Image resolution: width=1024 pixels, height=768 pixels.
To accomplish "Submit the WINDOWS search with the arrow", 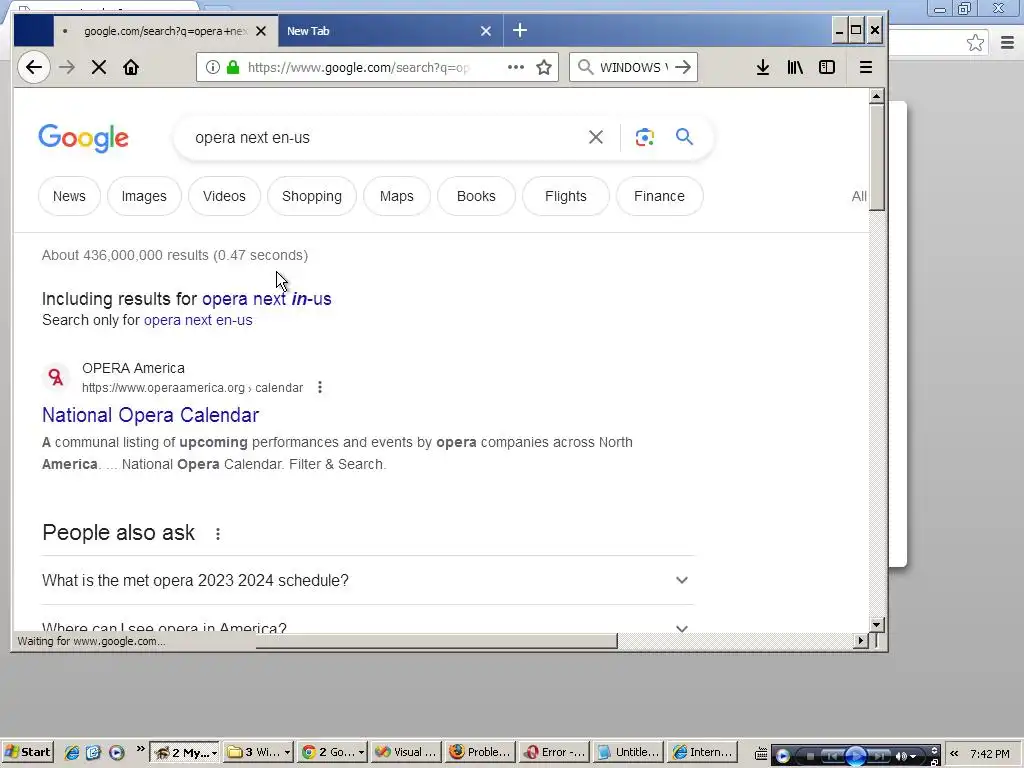I will coord(683,67).
